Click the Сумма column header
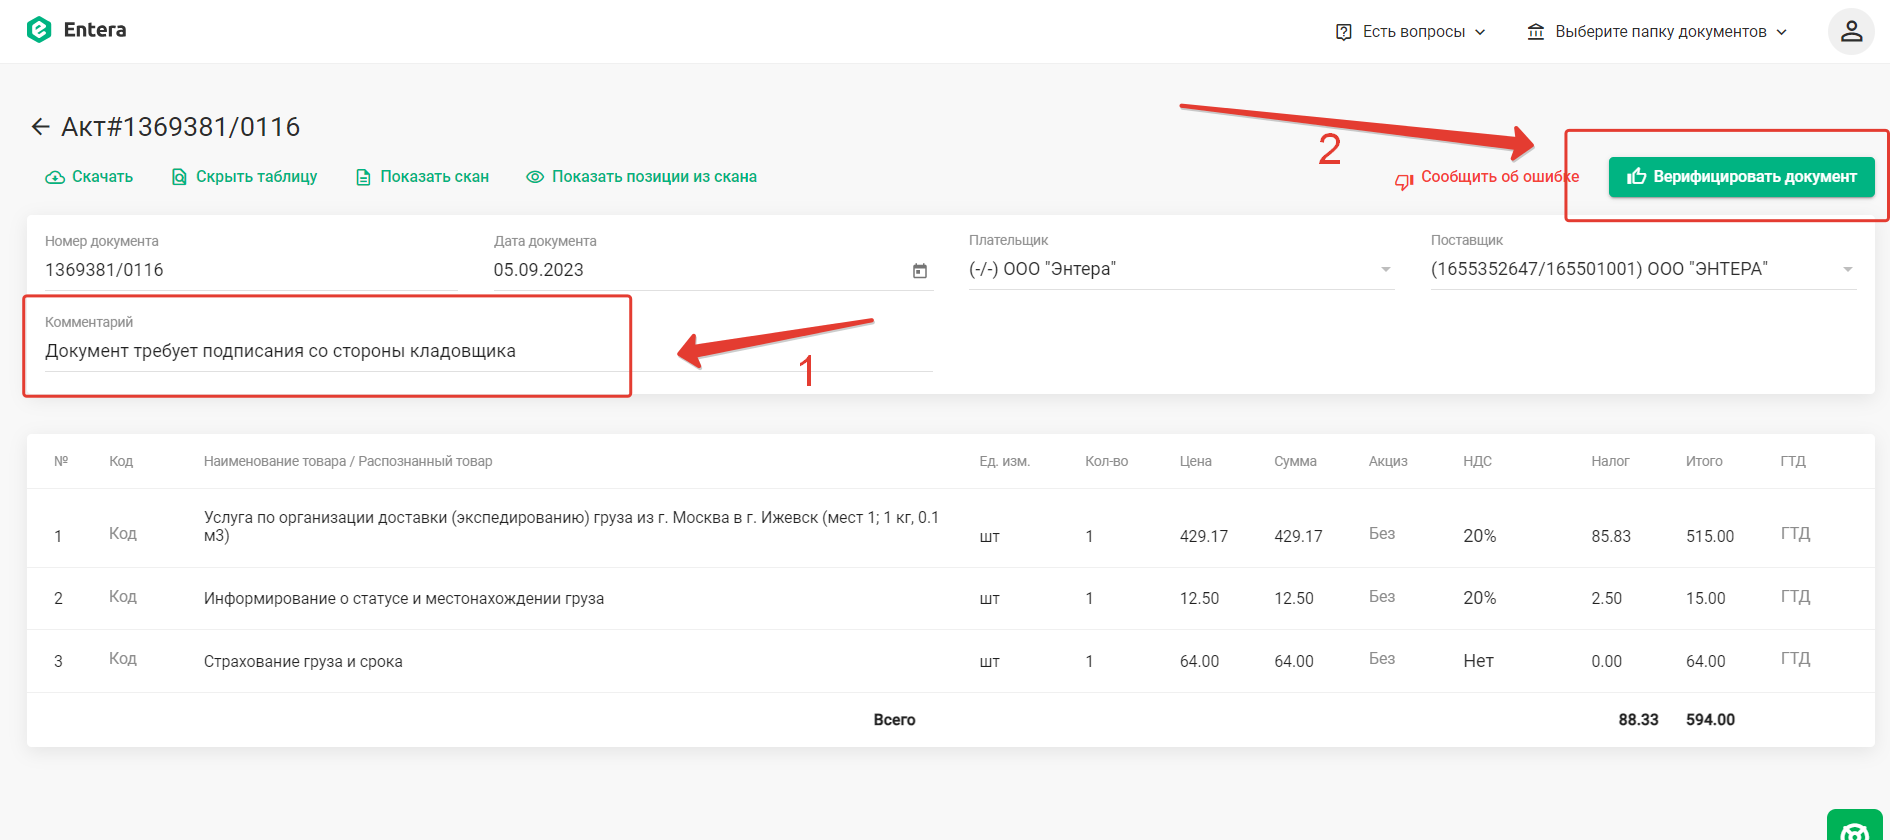The width and height of the screenshot is (1891, 840). 1295,462
